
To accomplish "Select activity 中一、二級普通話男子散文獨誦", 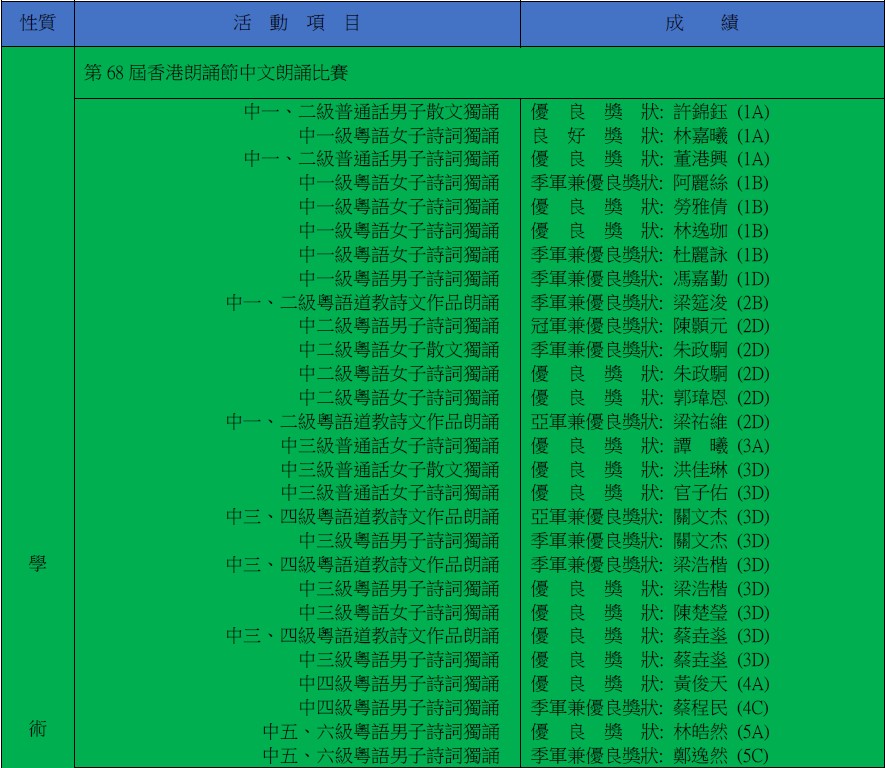I will (371, 112).
